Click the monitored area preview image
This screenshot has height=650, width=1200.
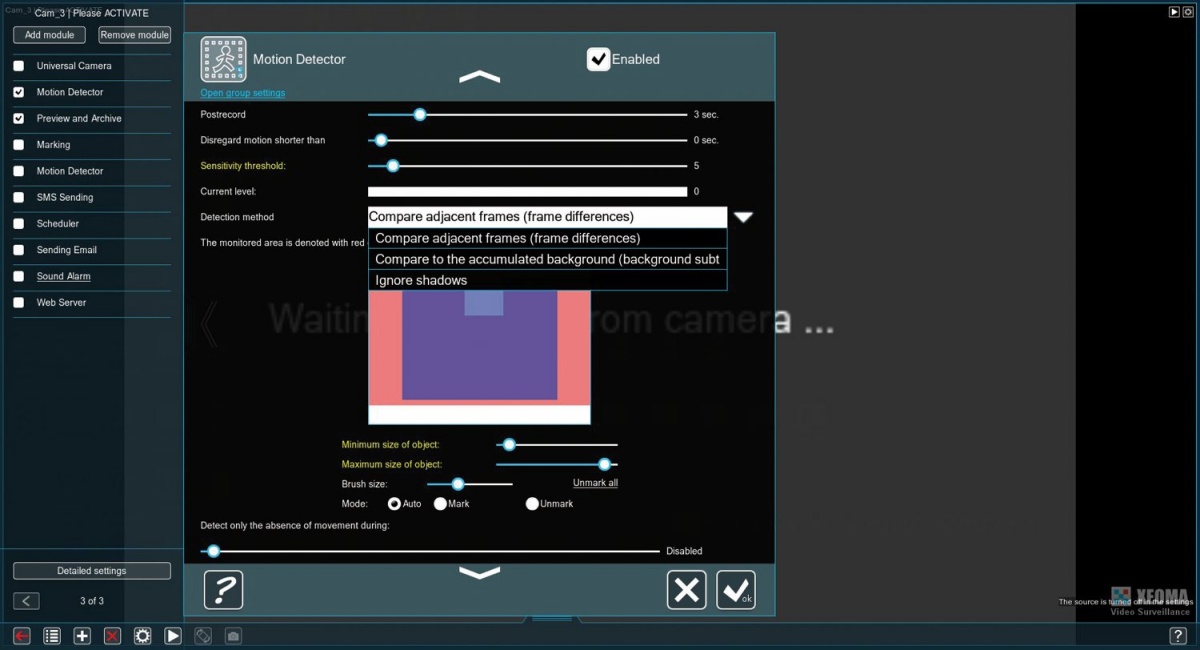(479, 357)
